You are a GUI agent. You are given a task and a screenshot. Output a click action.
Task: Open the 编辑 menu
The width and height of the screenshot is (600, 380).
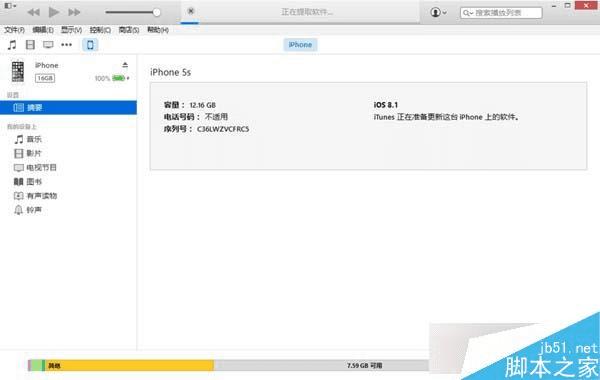[x=43, y=30]
